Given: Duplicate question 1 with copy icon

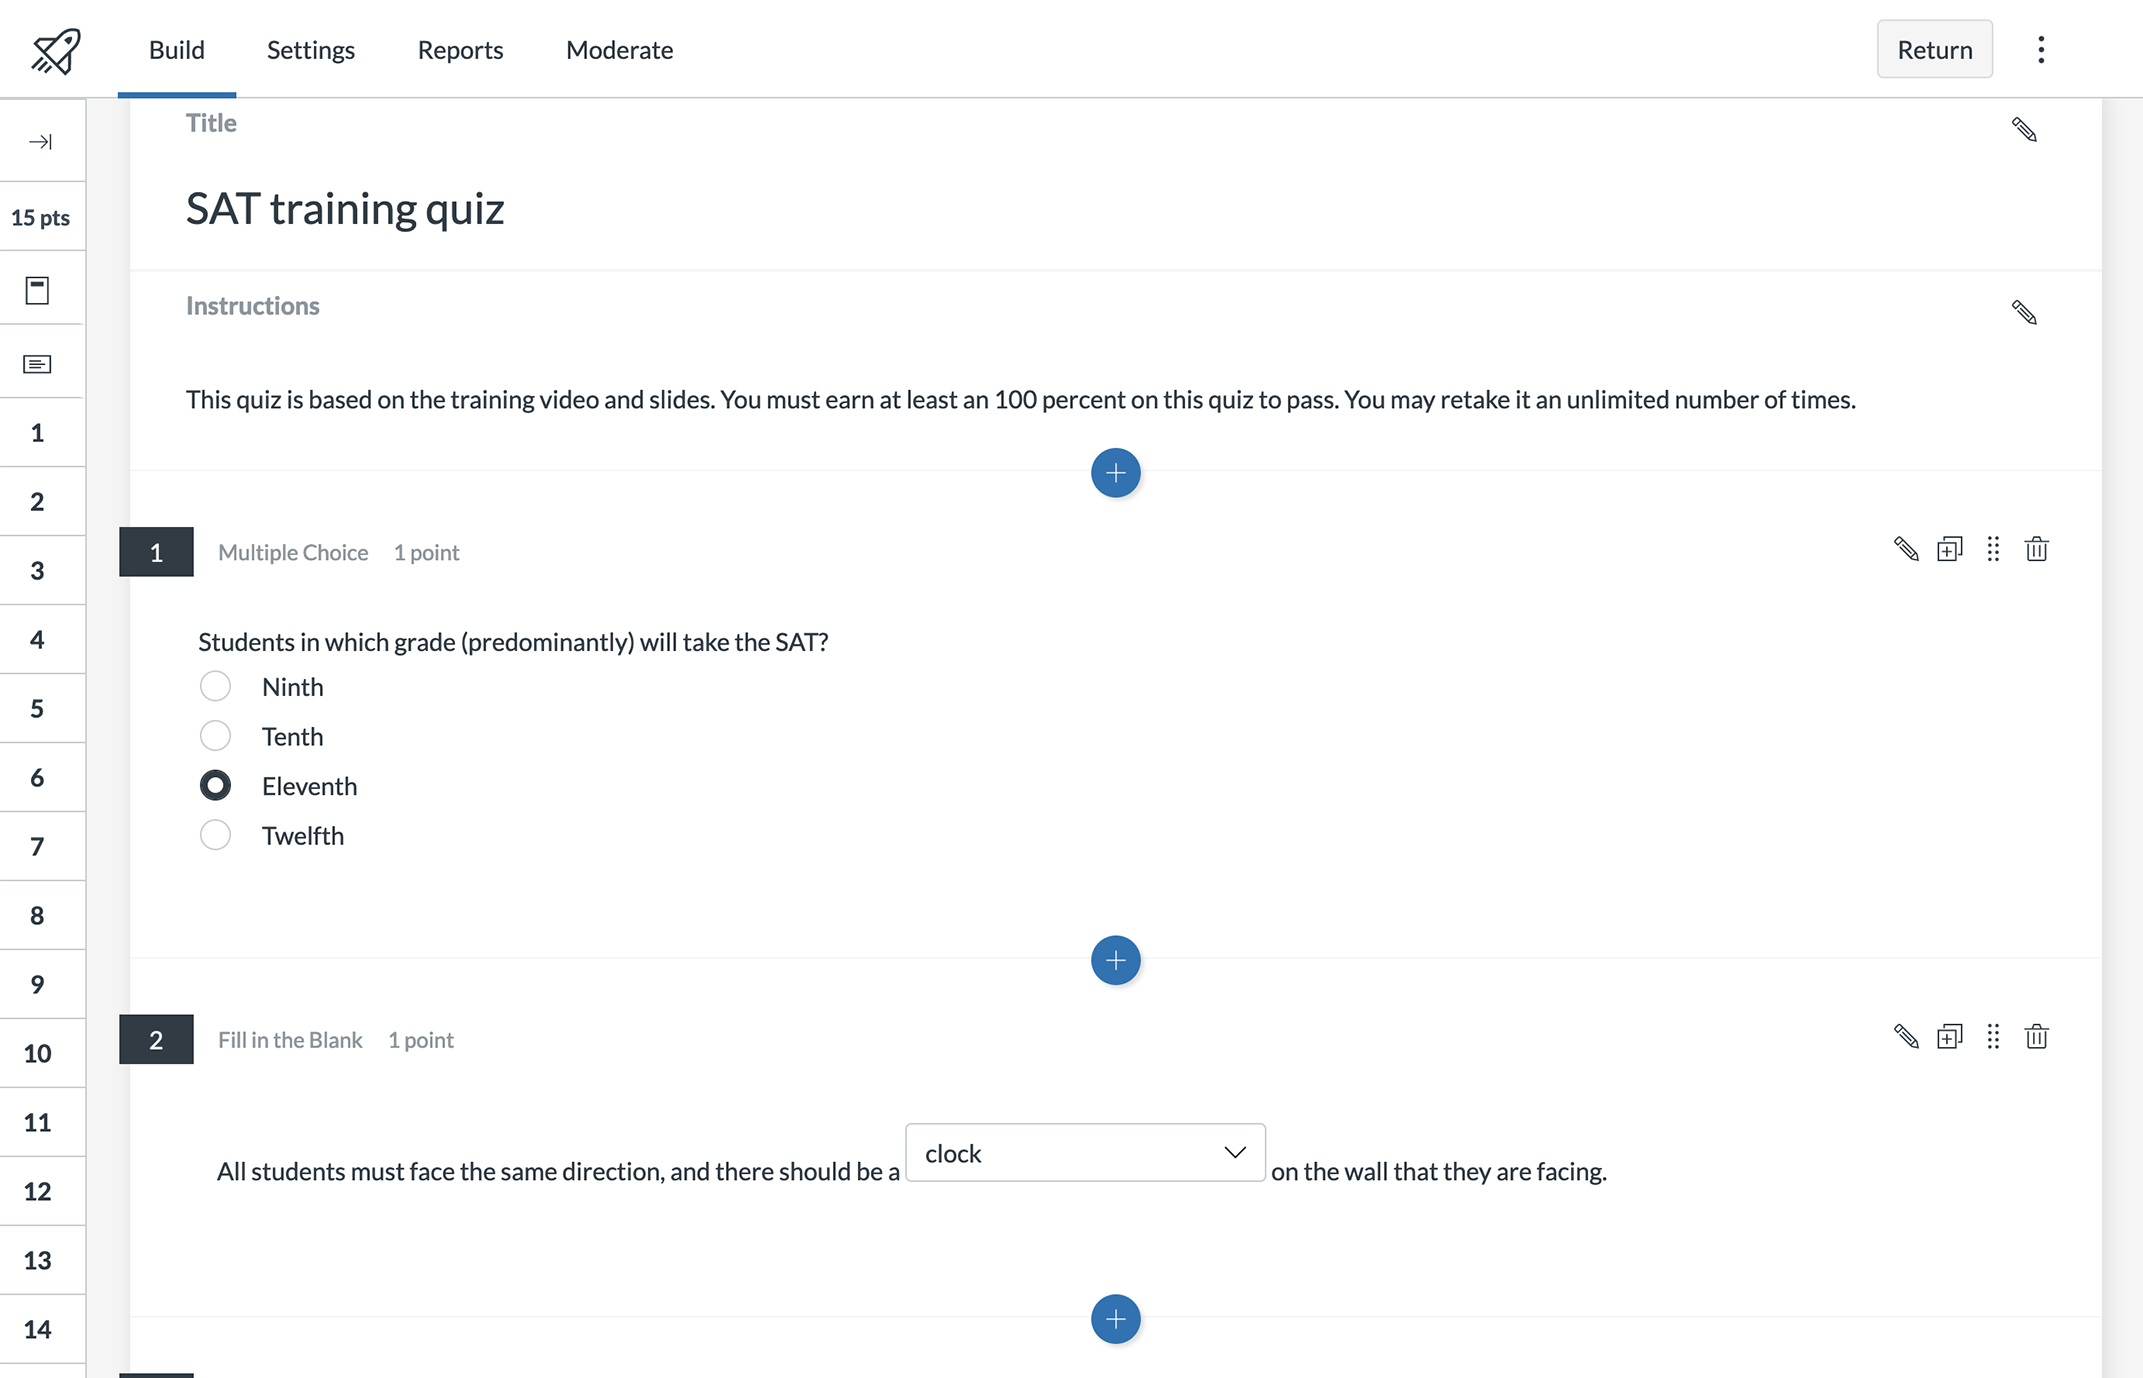Looking at the screenshot, I should [x=1949, y=549].
